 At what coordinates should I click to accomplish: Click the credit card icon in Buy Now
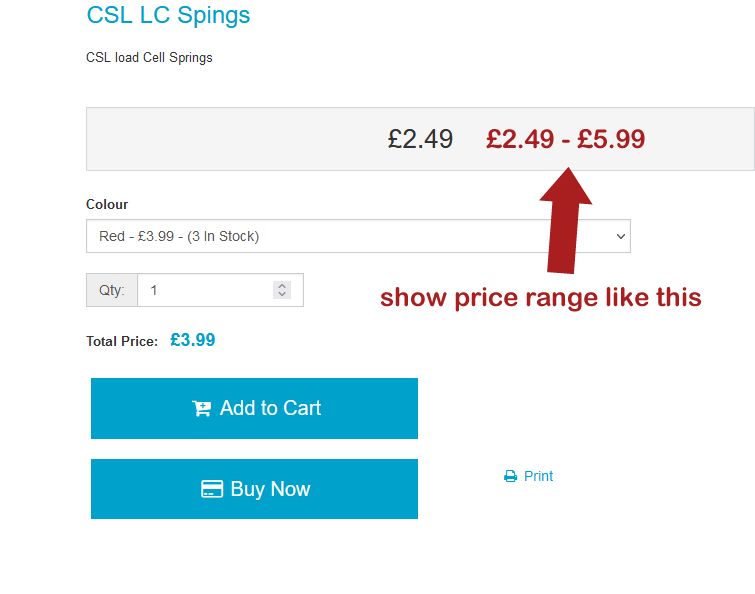coord(212,489)
